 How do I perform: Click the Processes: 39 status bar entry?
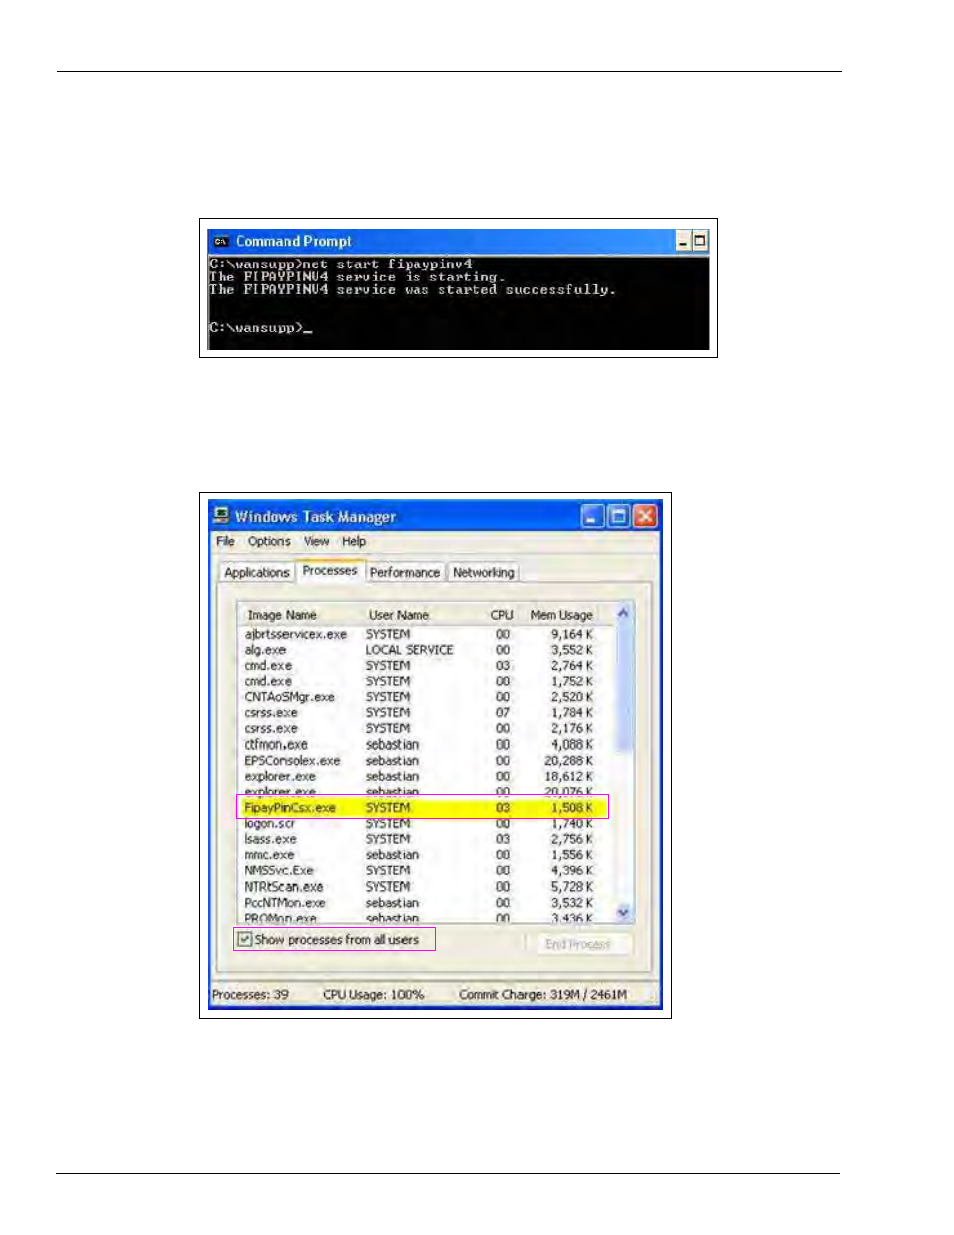pyautogui.click(x=250, y=995)
